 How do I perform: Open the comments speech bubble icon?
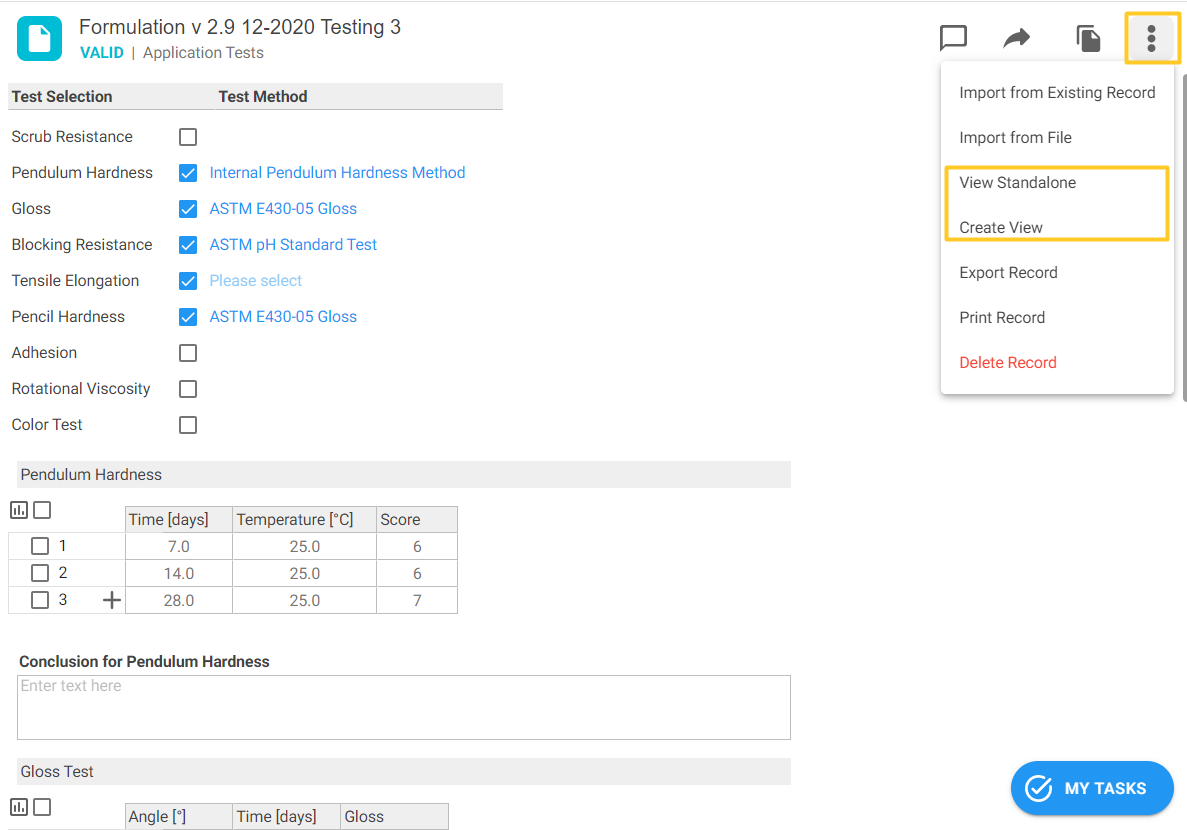953,37
